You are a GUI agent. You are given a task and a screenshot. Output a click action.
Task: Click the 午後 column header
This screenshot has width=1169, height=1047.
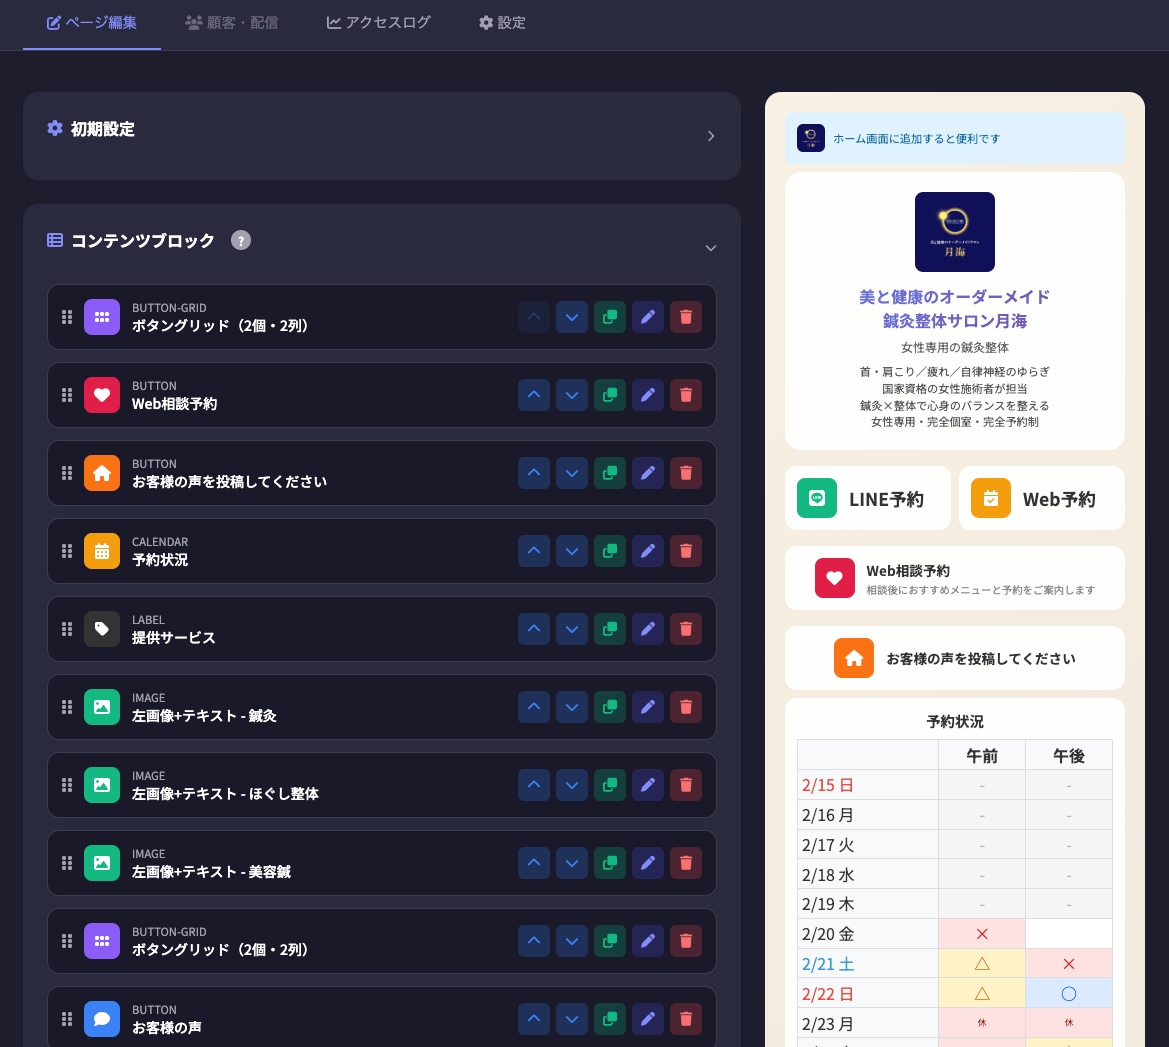1068,755
